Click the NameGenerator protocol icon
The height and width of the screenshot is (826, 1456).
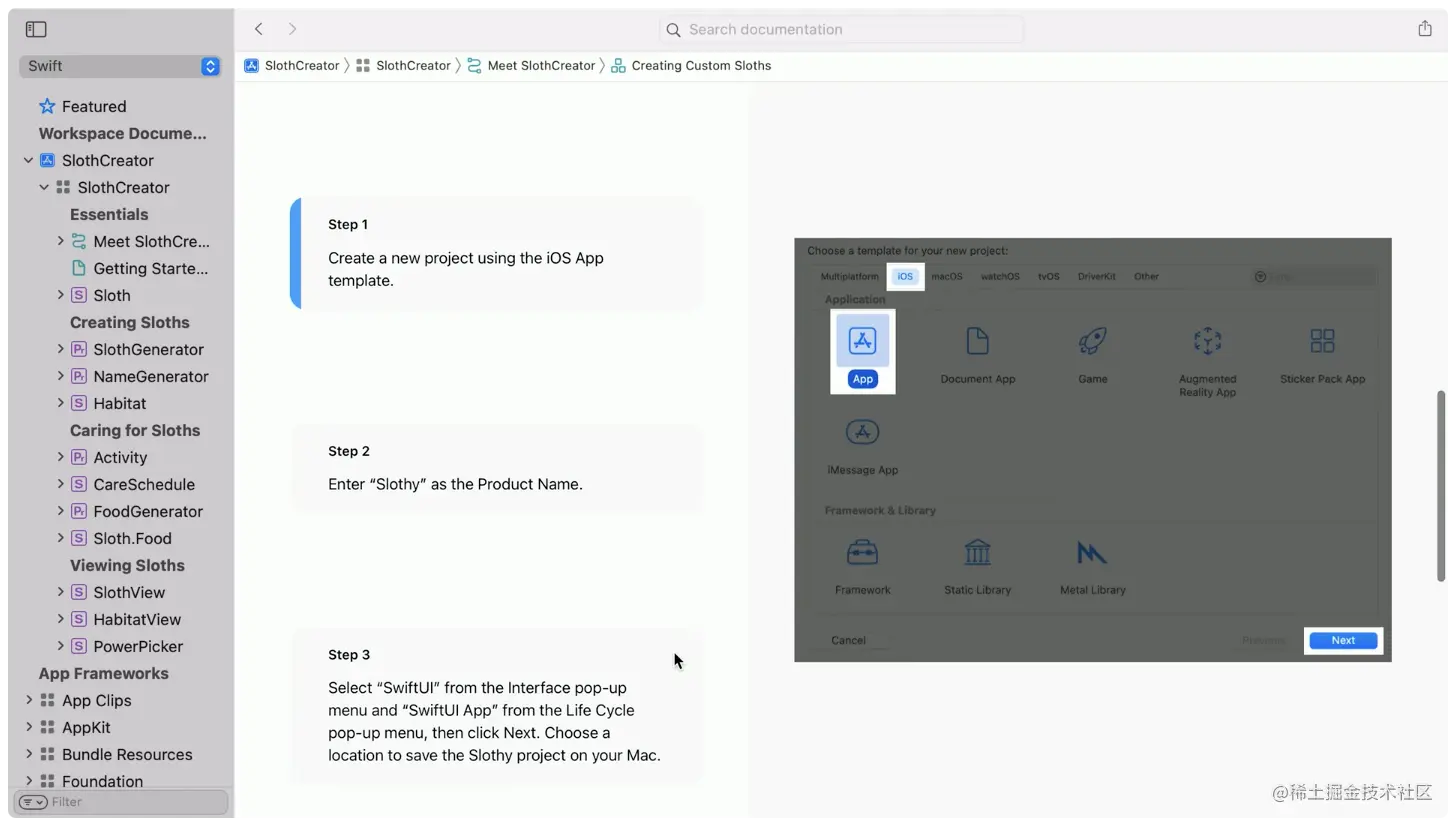point(79,376)
